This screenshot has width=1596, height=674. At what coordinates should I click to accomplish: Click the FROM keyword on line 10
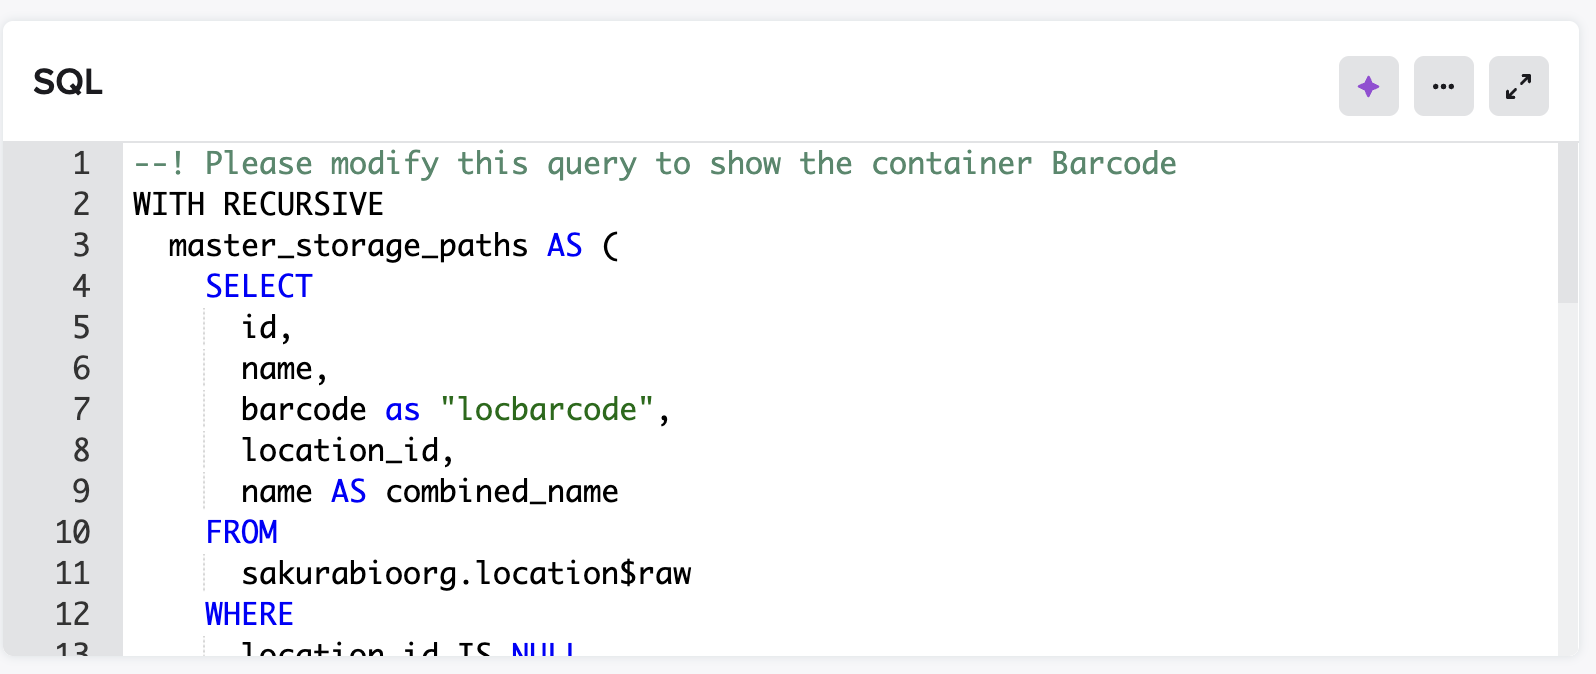coord(241,533)
